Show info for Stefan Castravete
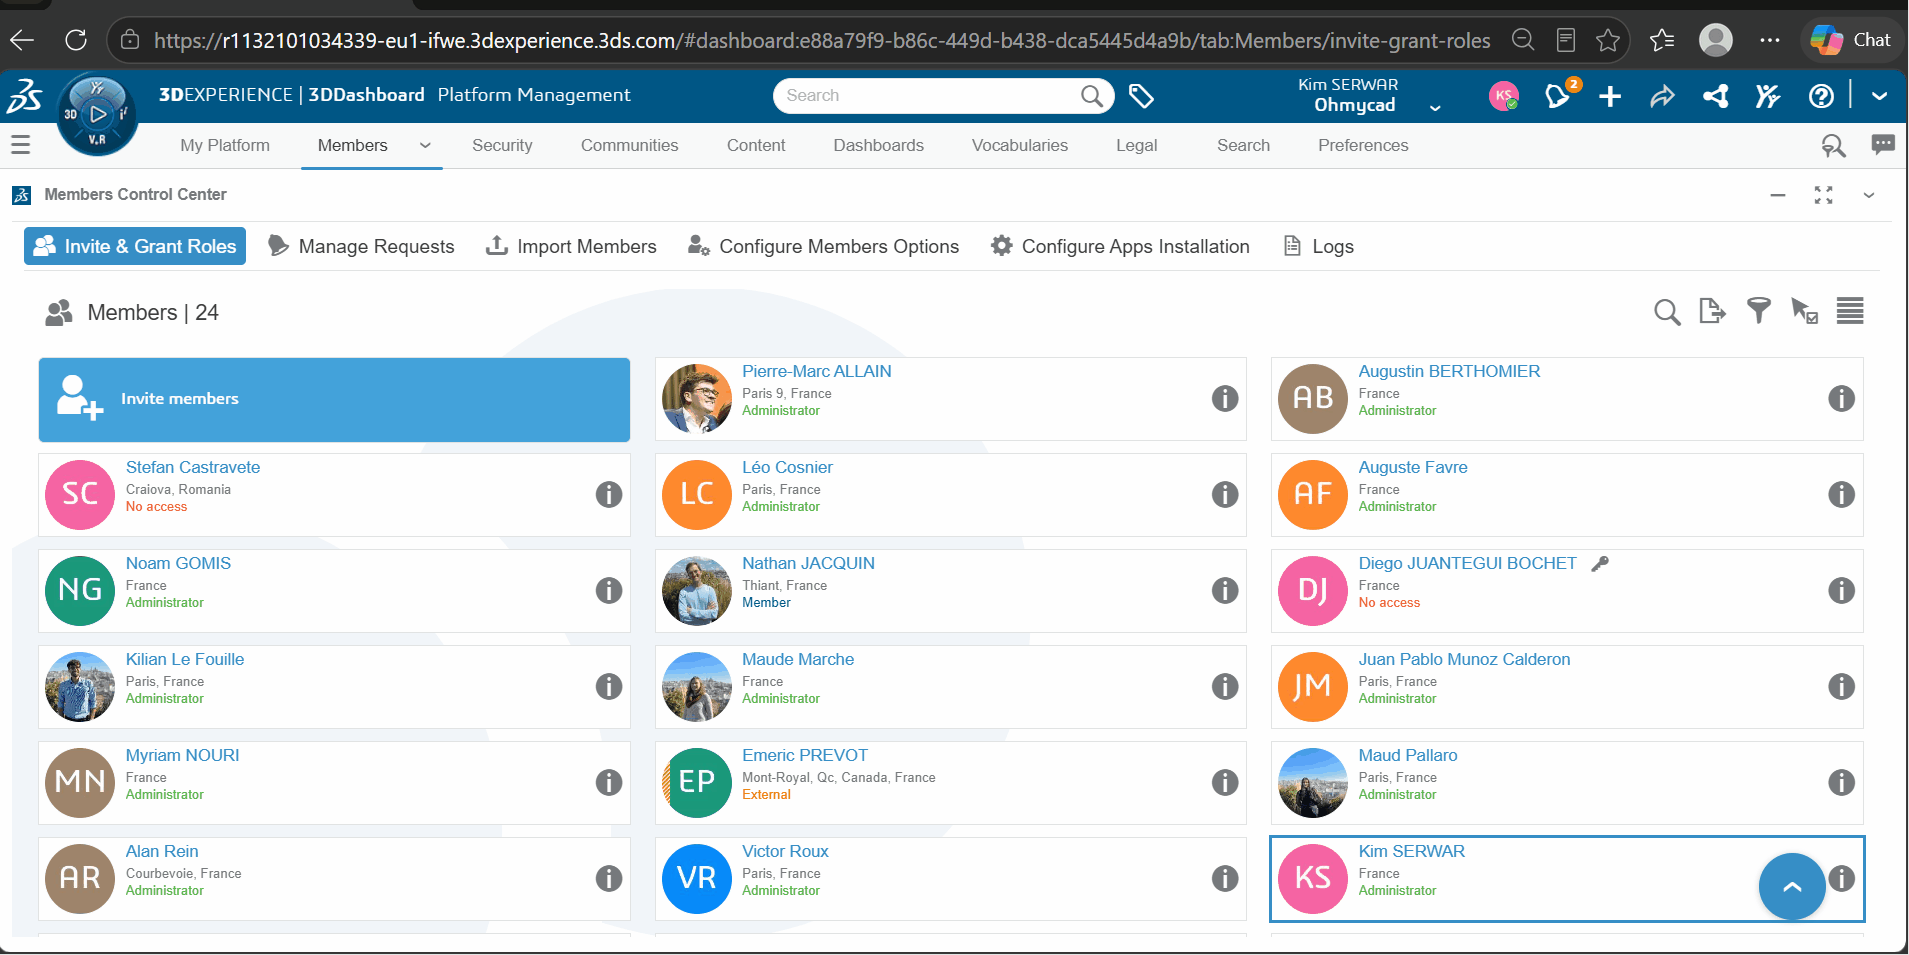Screen dimensions: 1909x955 point(609,494)
